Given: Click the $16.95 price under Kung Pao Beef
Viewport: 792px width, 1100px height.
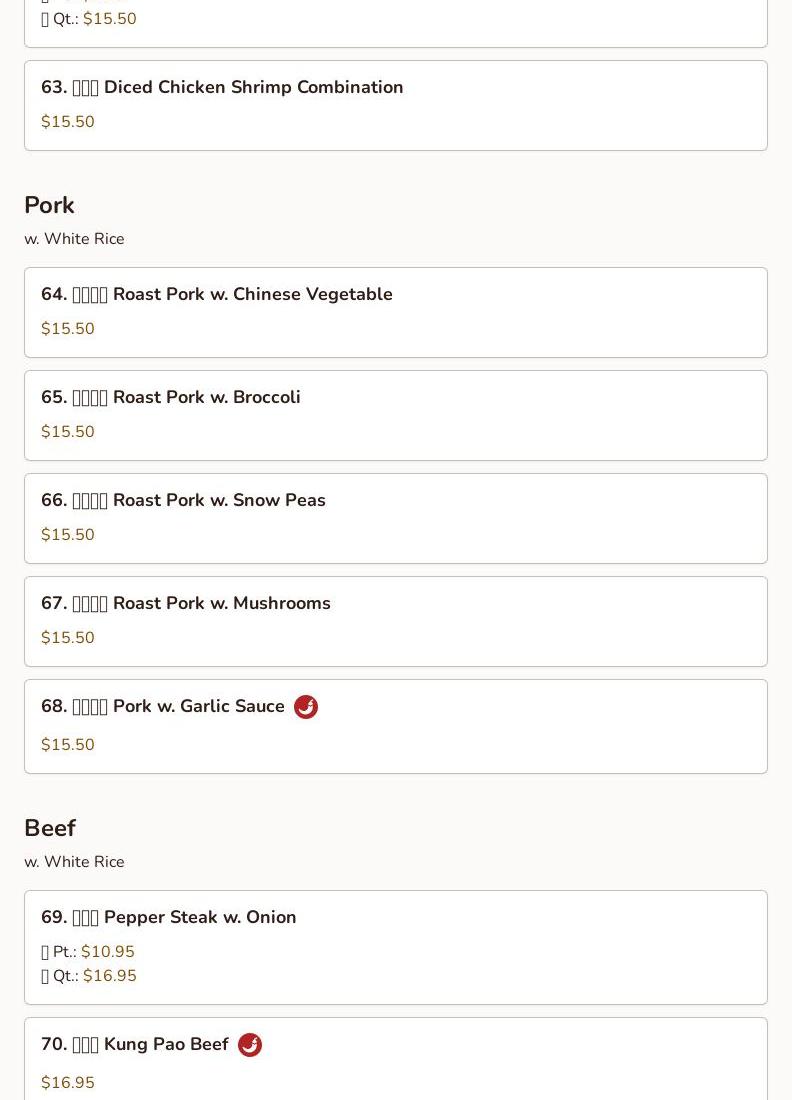Looking at the screenshot, I should (68, 1082).
